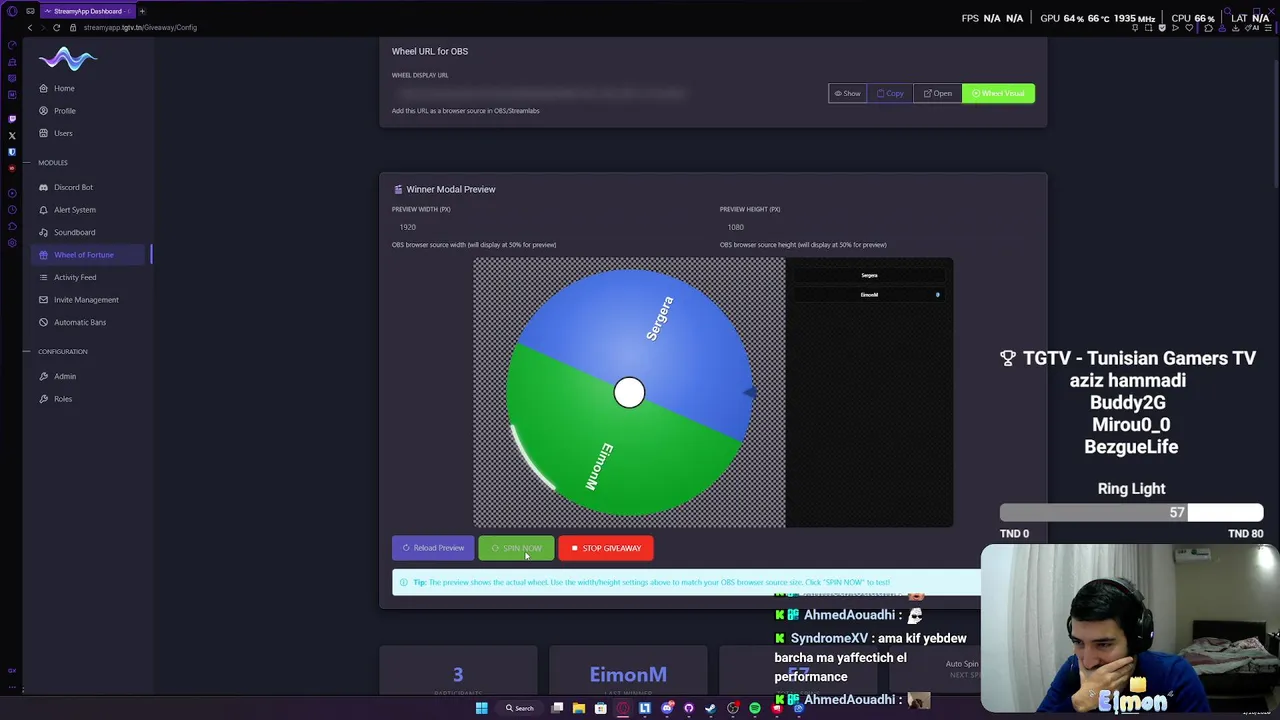Click the StreamyApp wave logo
The height and width of the screenshot is (720, 1280).
[x=68, y=60]
